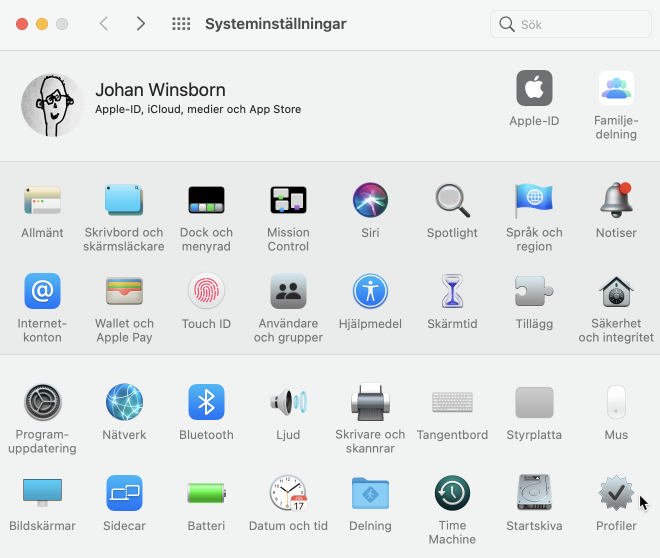Open Wallet och Apple Pay

click(x=124, y=291)
